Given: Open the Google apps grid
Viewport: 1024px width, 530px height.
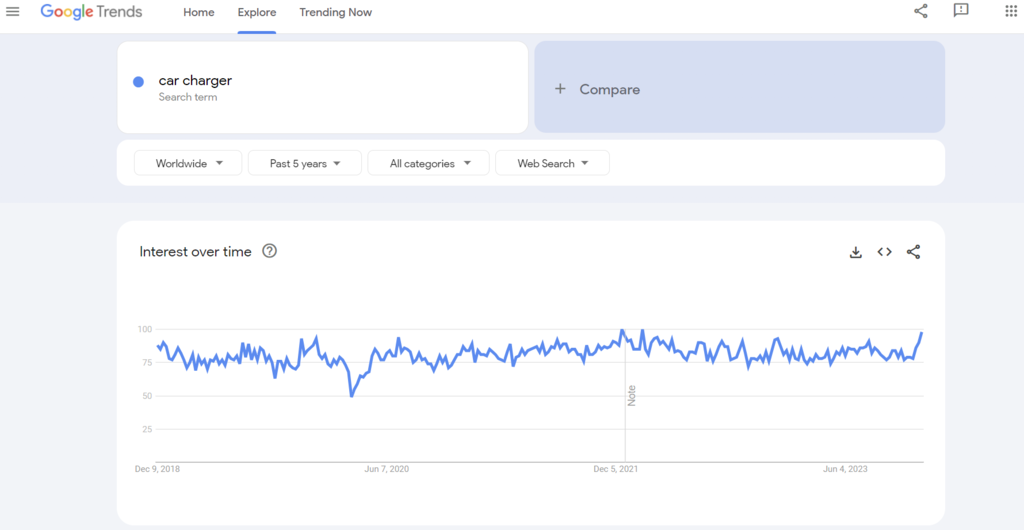Looking at the screenshot, I should point(1010,12).
